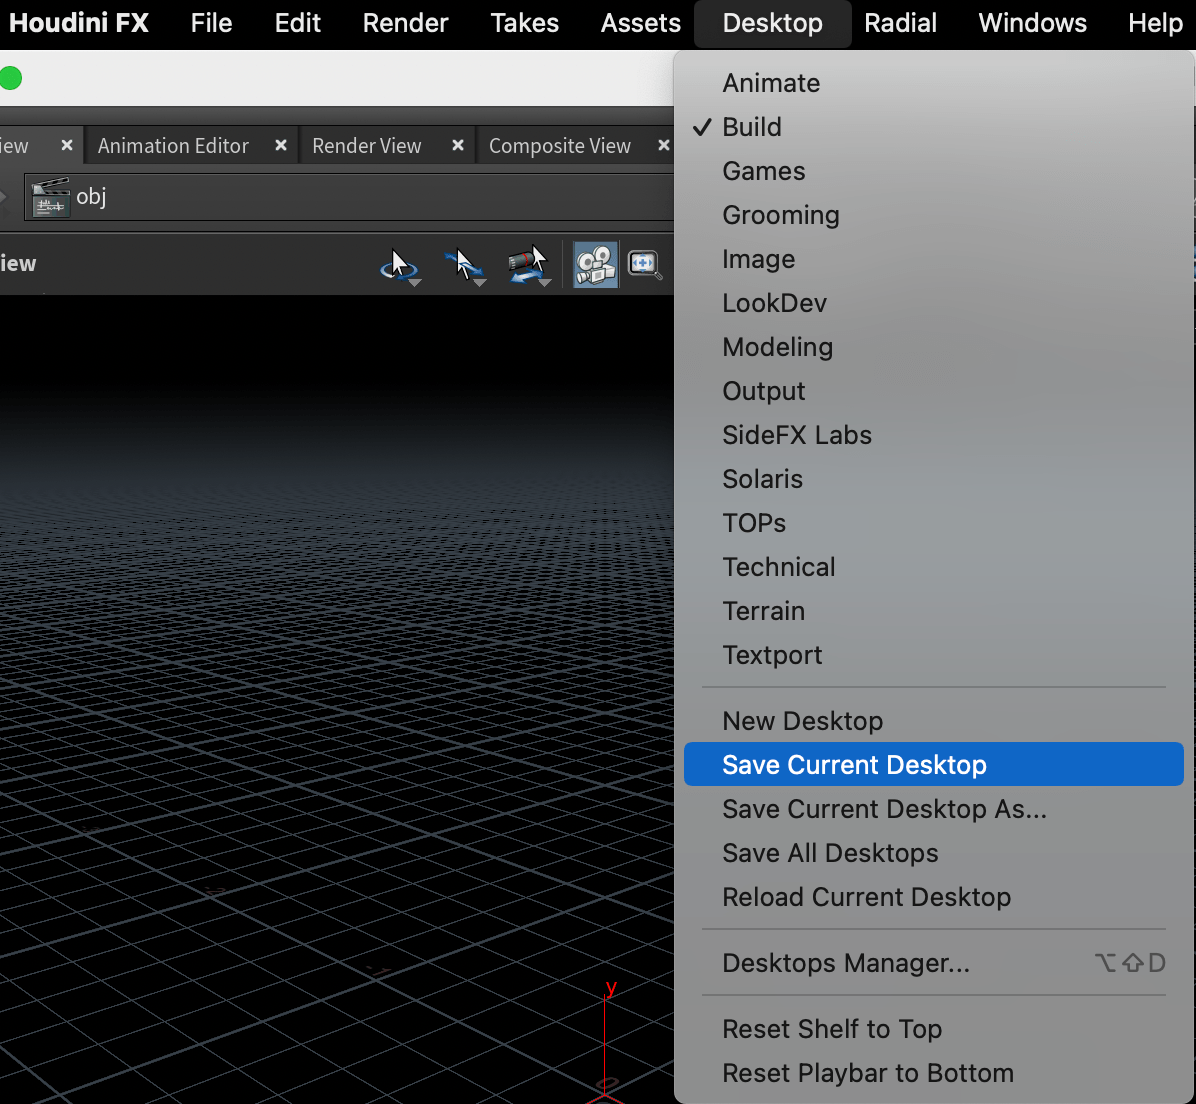Click Save Current Desktop
The height and width of the screenshot is (1104, 1196).
(934, 764)
